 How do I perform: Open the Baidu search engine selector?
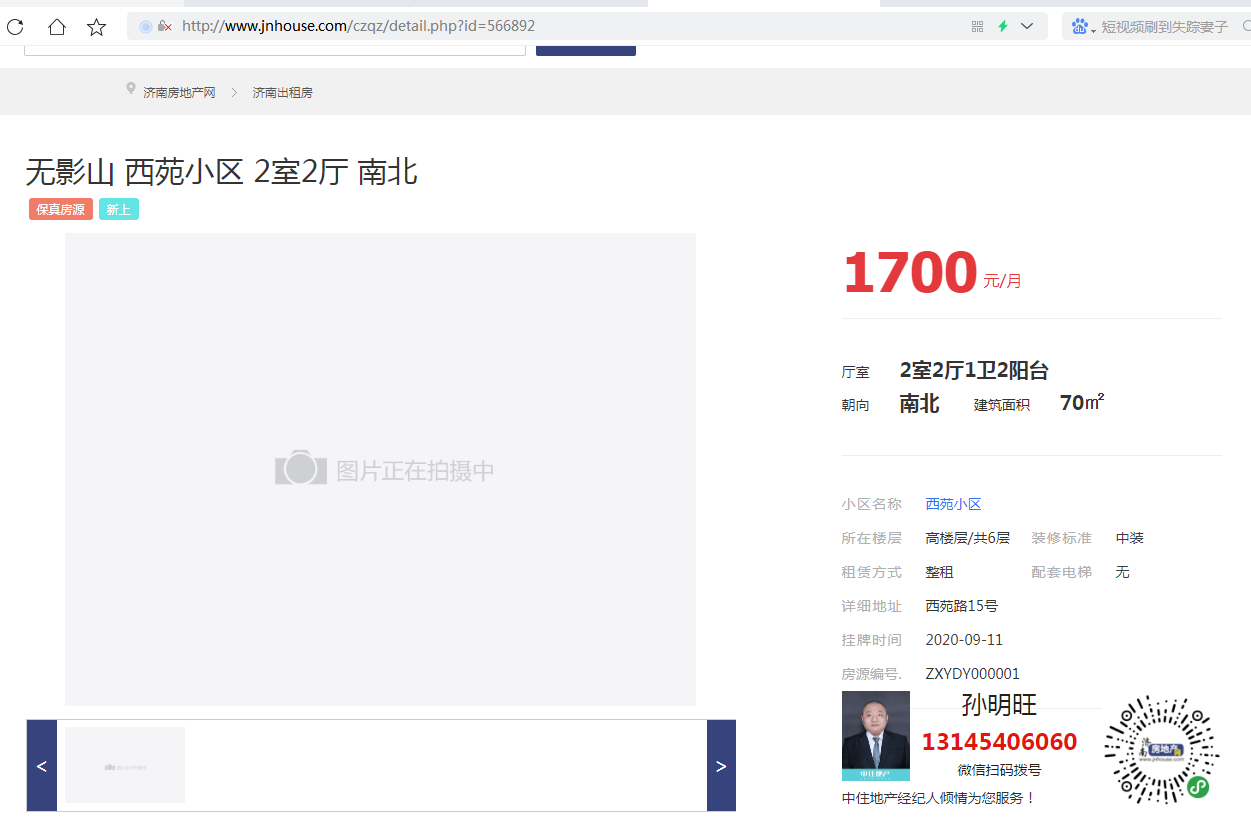tap(1082, 27)
